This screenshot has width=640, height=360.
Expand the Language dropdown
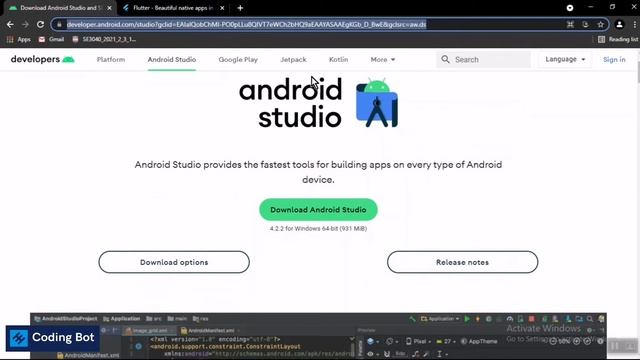pyautogui.click(x=565, y=60)
